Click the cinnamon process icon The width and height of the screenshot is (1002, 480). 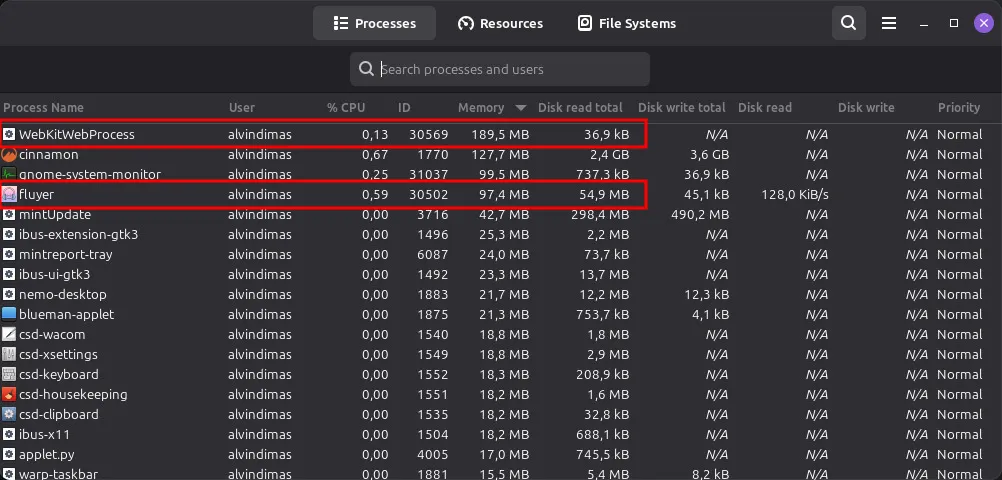pos(9,155)
